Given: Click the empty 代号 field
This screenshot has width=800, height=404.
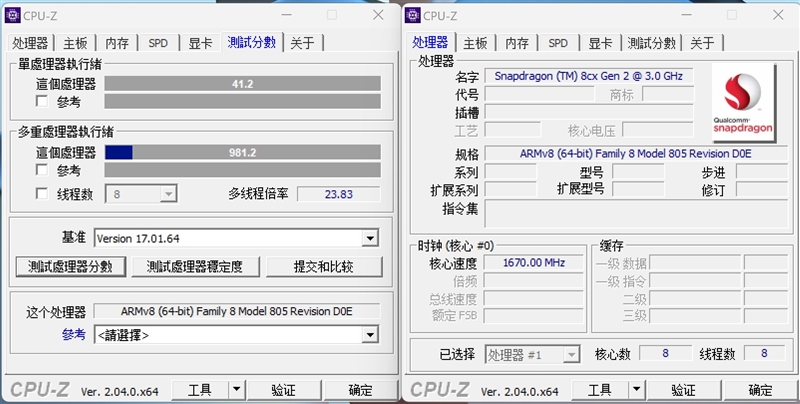Looking at the screenshot, I should 539,94.
